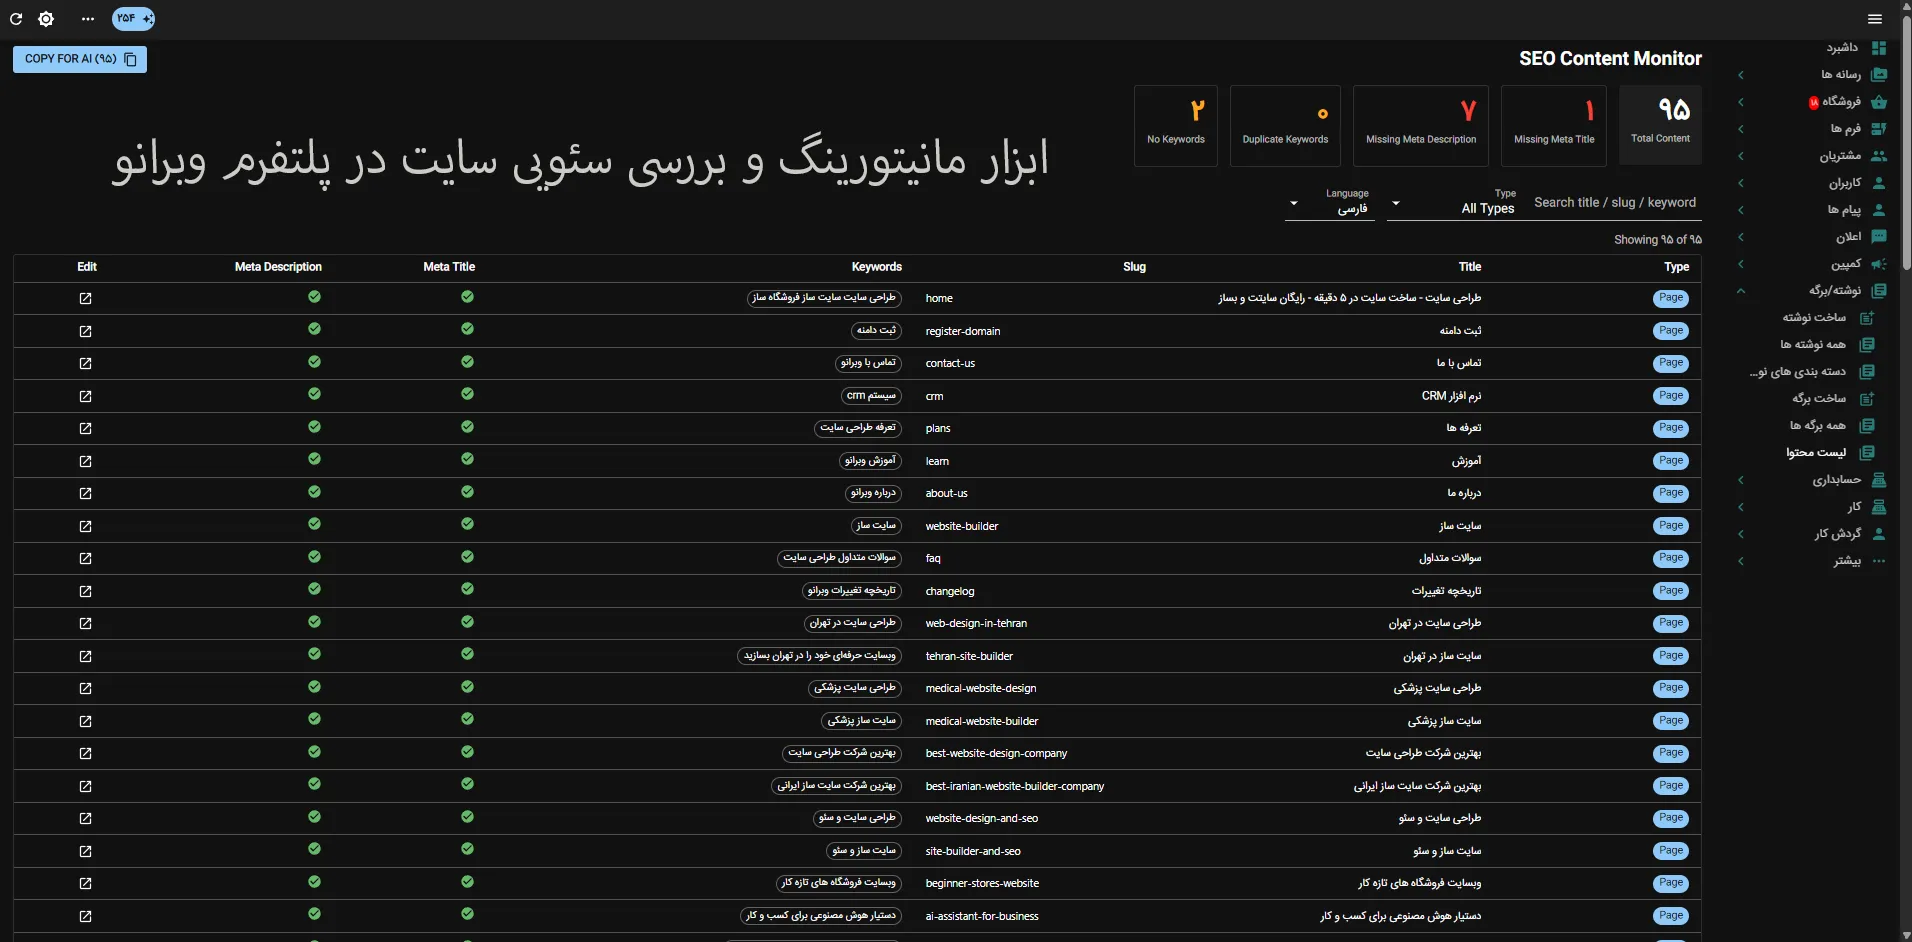Screen dimensions: 1912x942
Task: Click edit icon for register-domain row
Action: [x=85, y=331]
